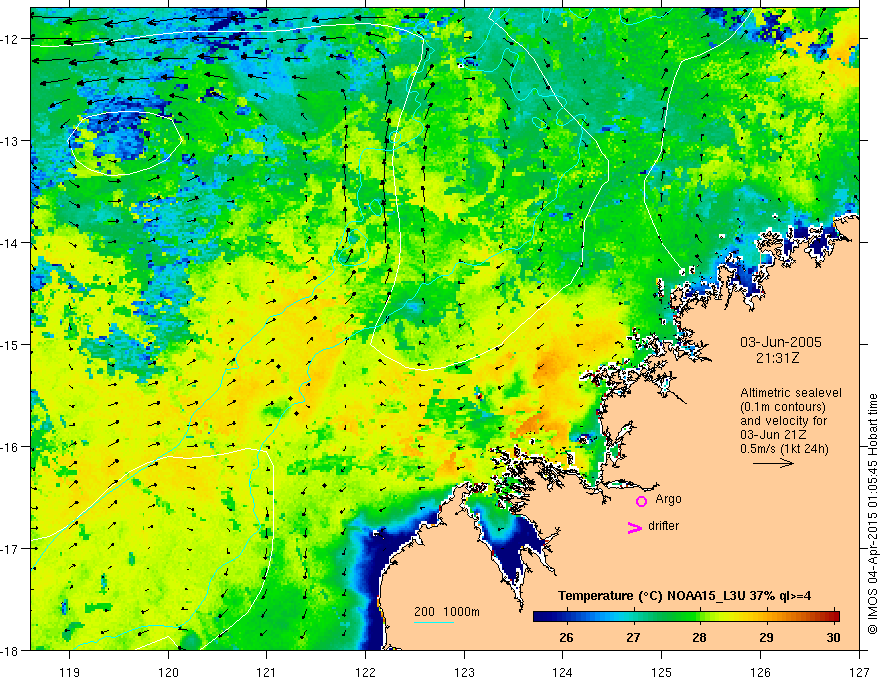Click the 'Altimetric sealevel' caption text
This screenshot has width=880, height=680.
click(x=791, y=393)
